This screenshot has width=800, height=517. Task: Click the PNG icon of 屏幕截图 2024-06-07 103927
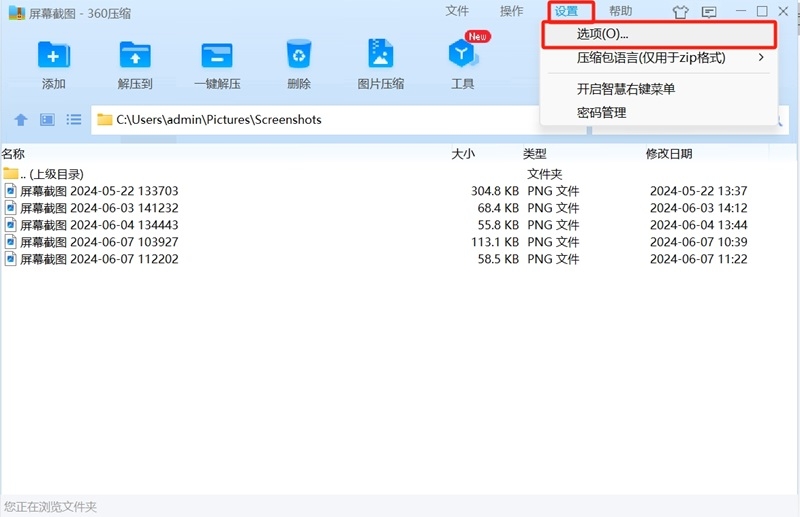click(x=10, y=241)
